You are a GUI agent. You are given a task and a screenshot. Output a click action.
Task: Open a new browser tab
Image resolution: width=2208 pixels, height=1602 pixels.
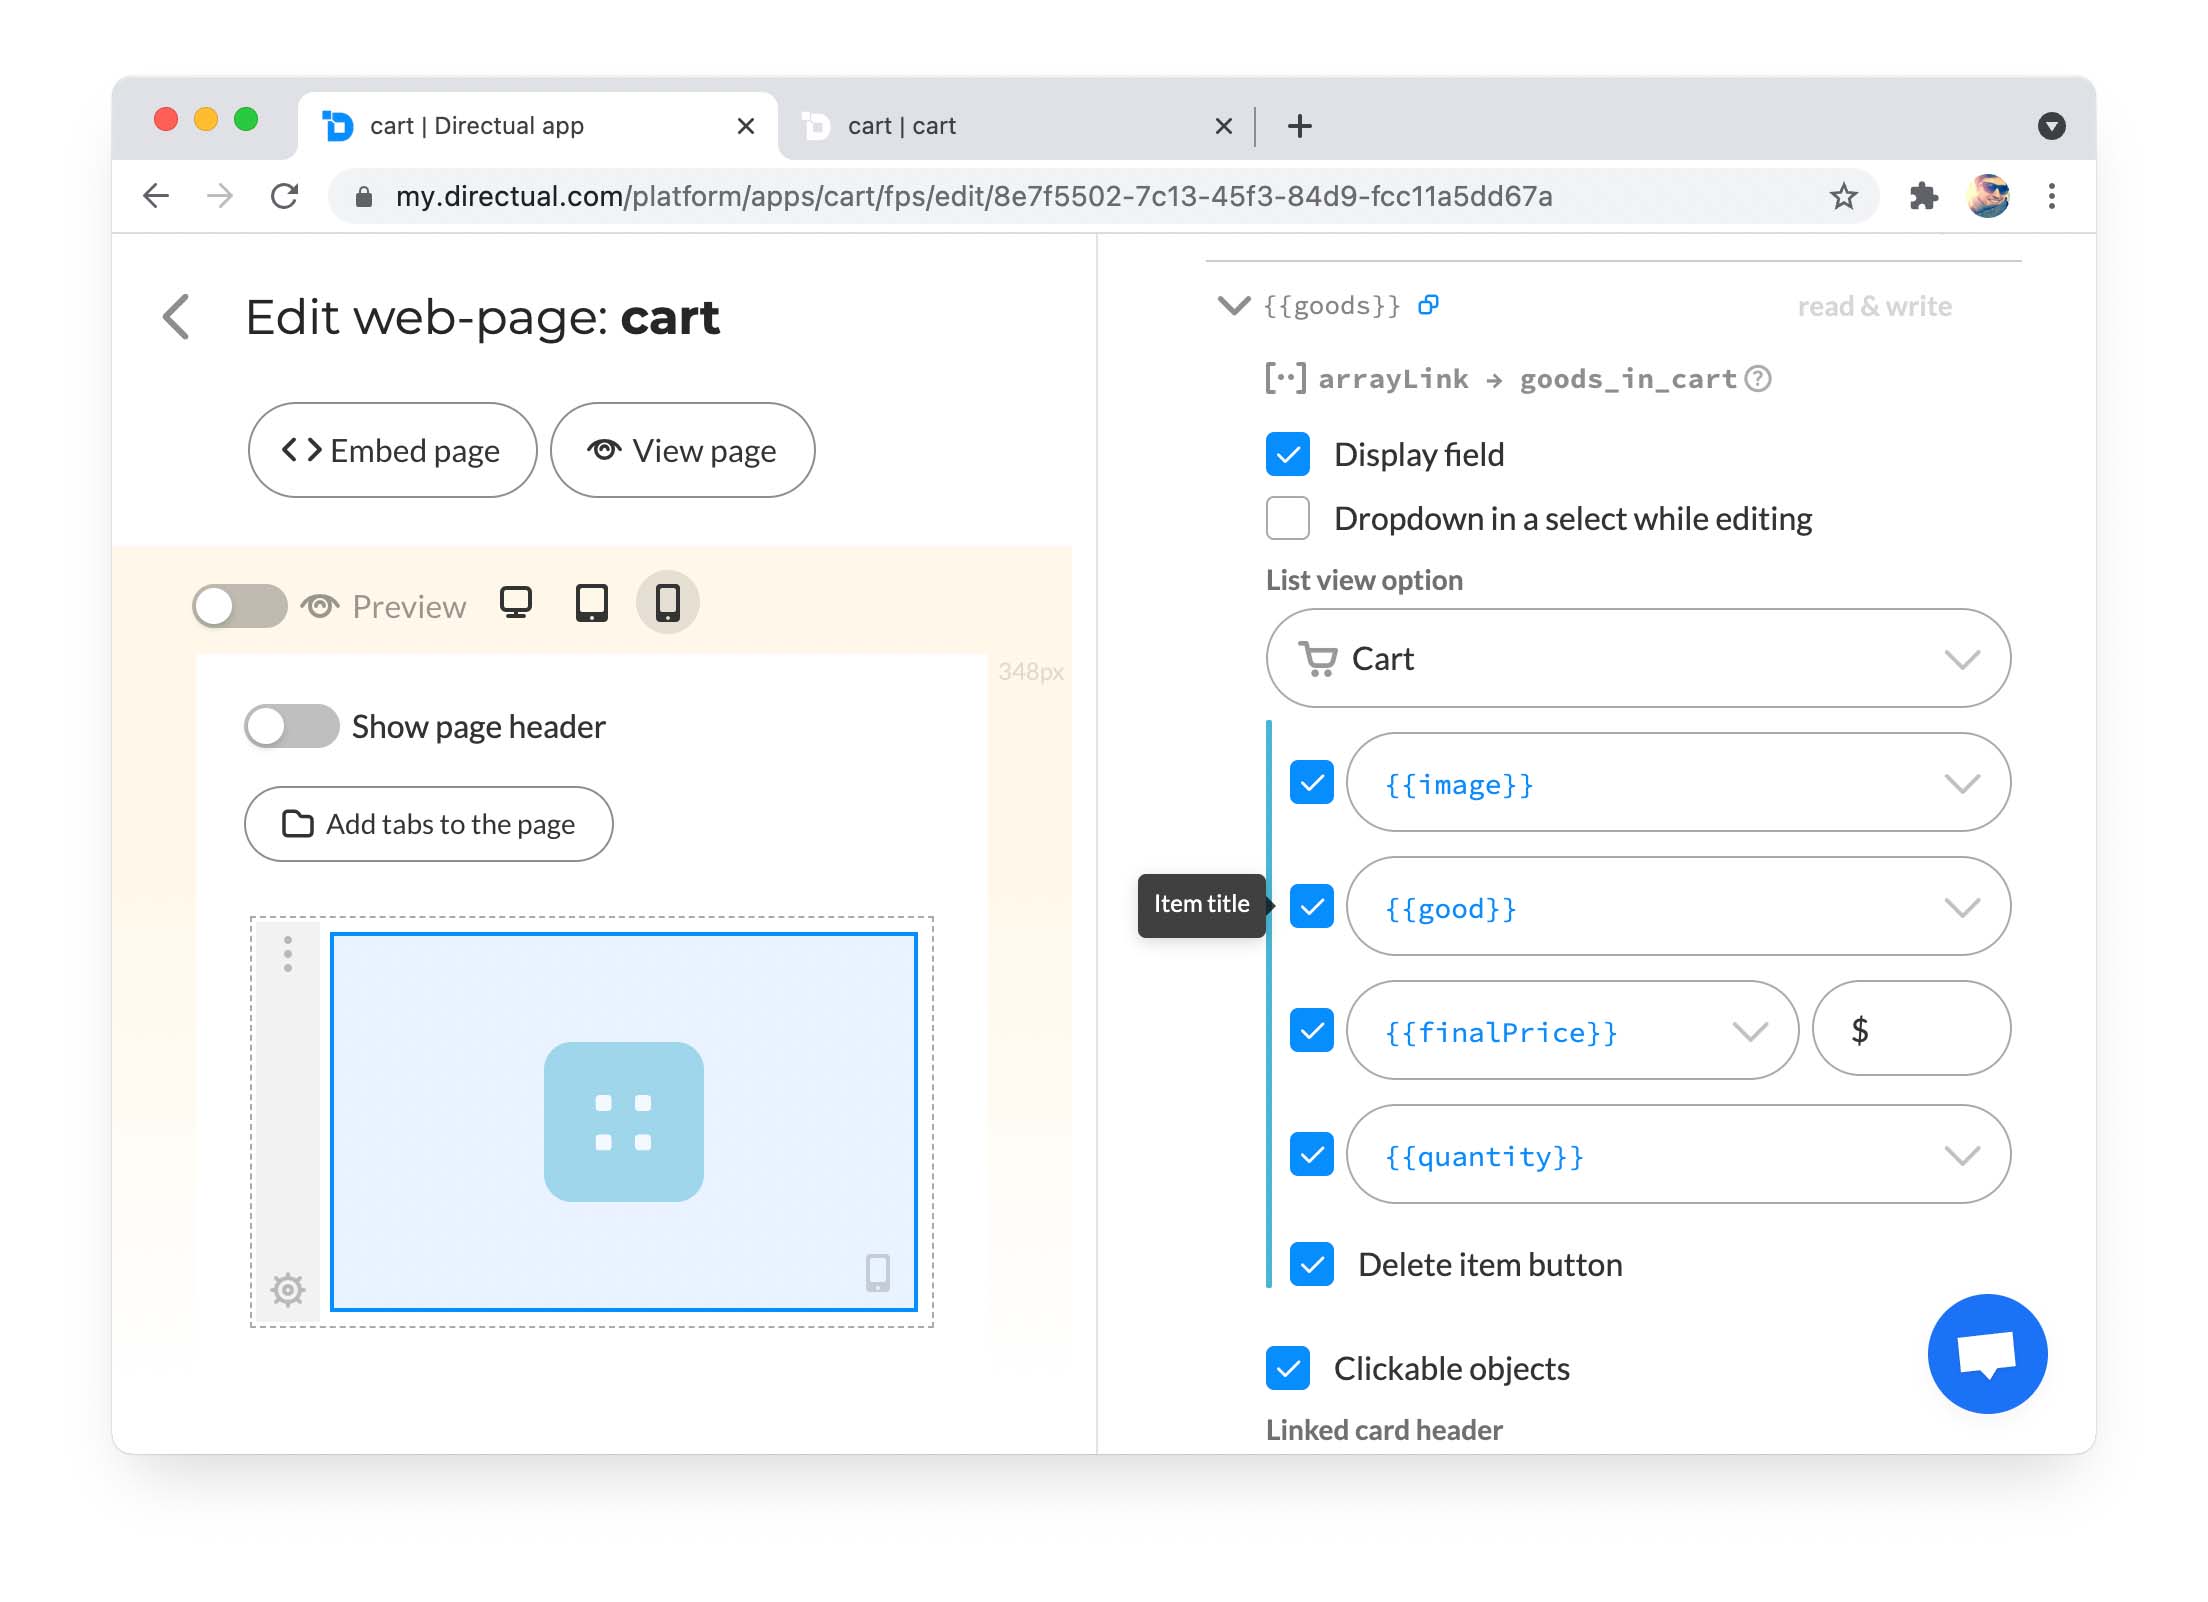tap(1300, 126)
